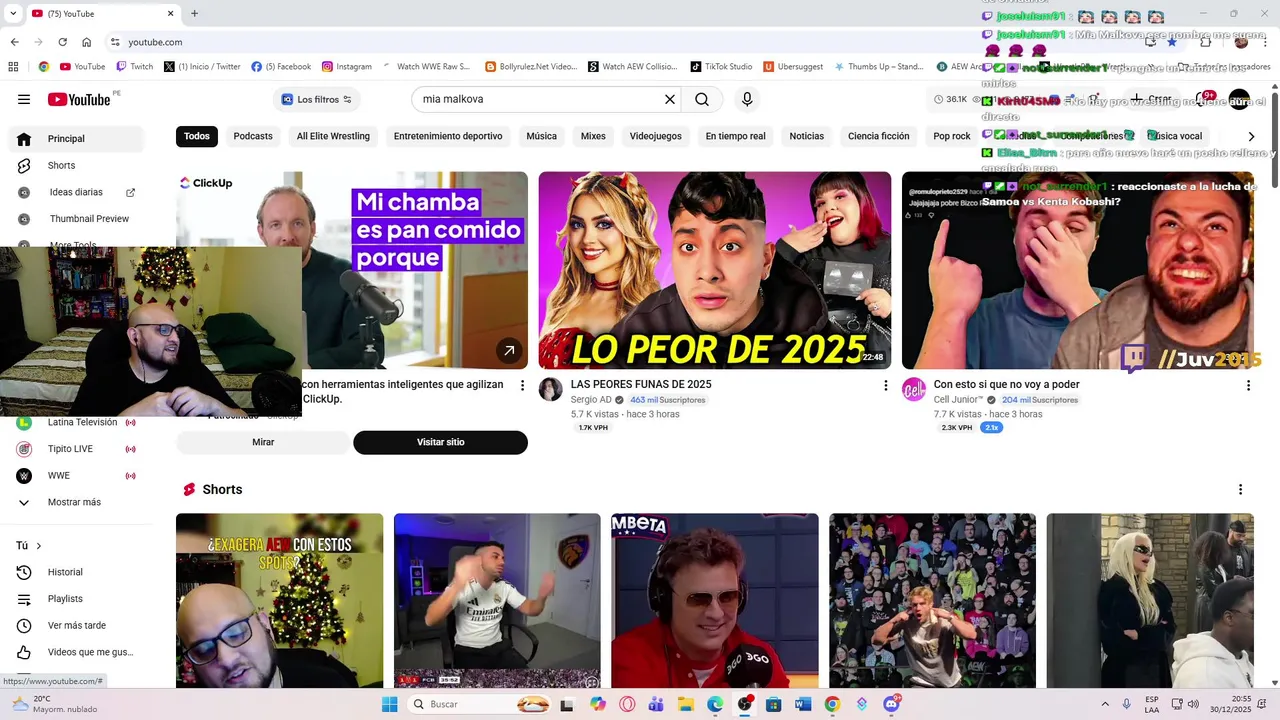This screenshot has width=1280, height=720.
Task: Show hidden tray icons chevron
Action: pyautogui.click(x=1105, y=704)
